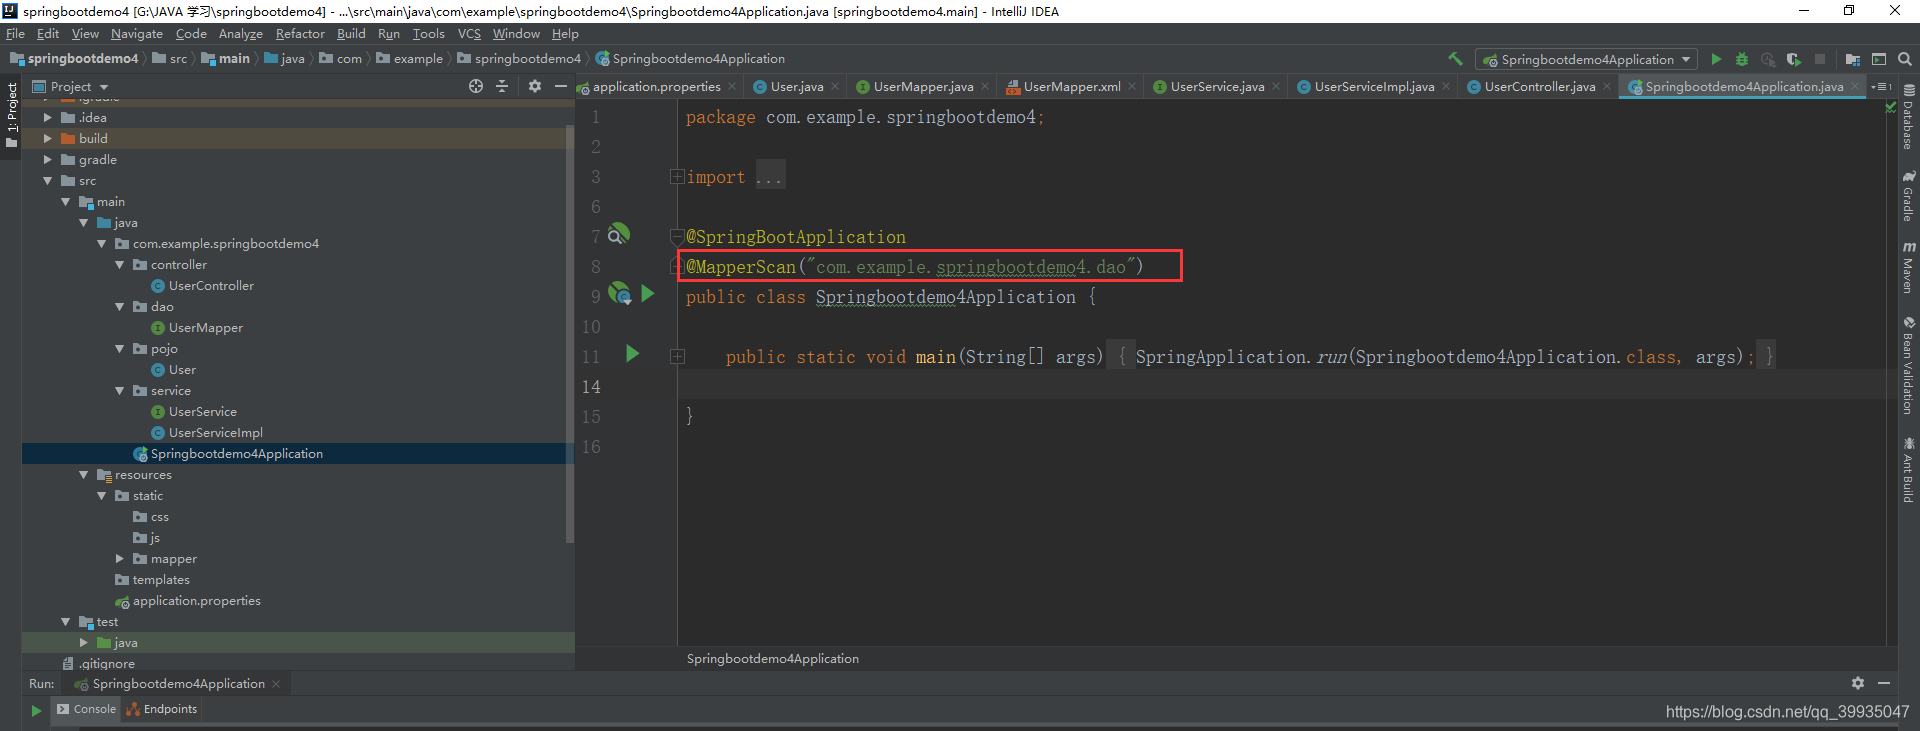Click the main breadcrumb in navigation bar
This screenshot has height=731, width=1920.
[x=226, y=59]
